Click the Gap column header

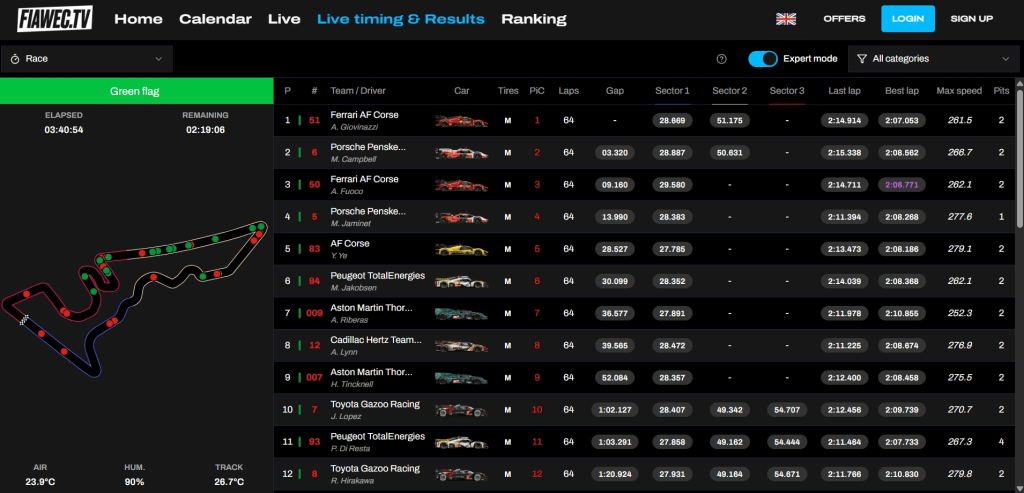[615, 91]
